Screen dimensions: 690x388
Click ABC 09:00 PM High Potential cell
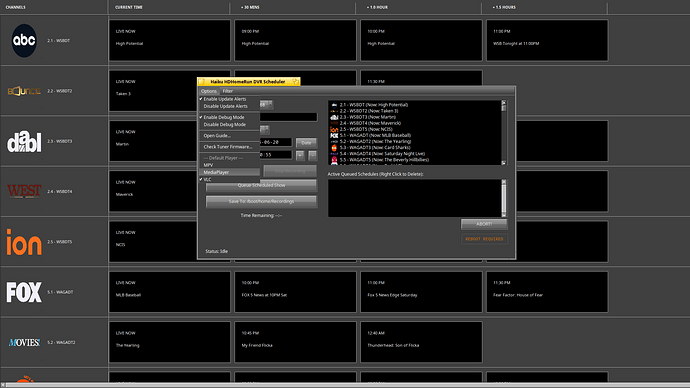tap(295, 40)
